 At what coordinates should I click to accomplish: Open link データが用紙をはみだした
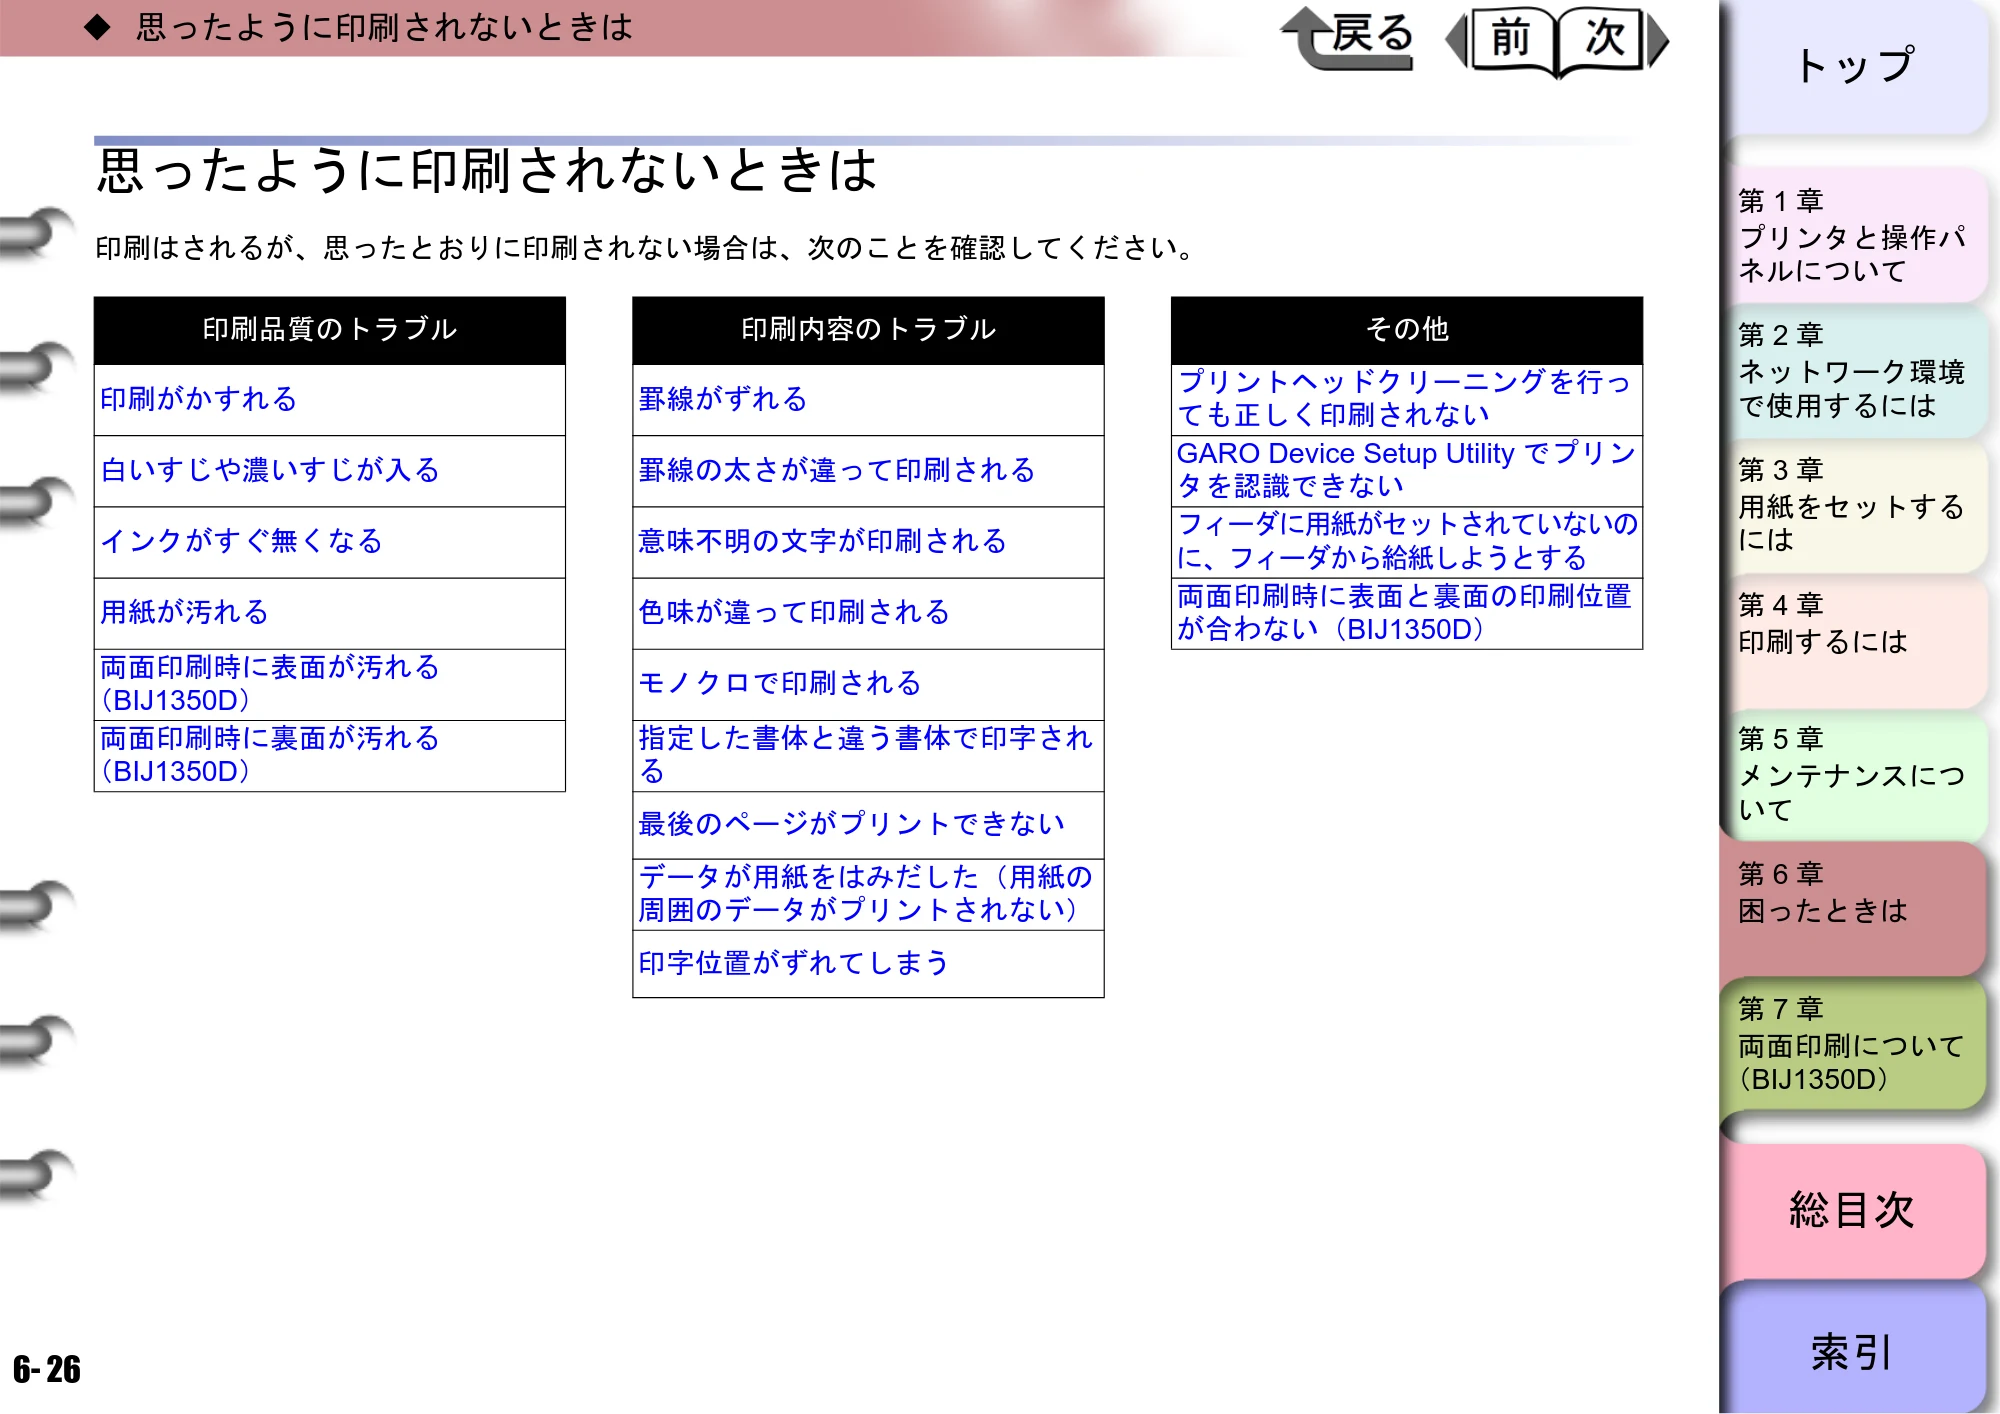click(866, 893)
